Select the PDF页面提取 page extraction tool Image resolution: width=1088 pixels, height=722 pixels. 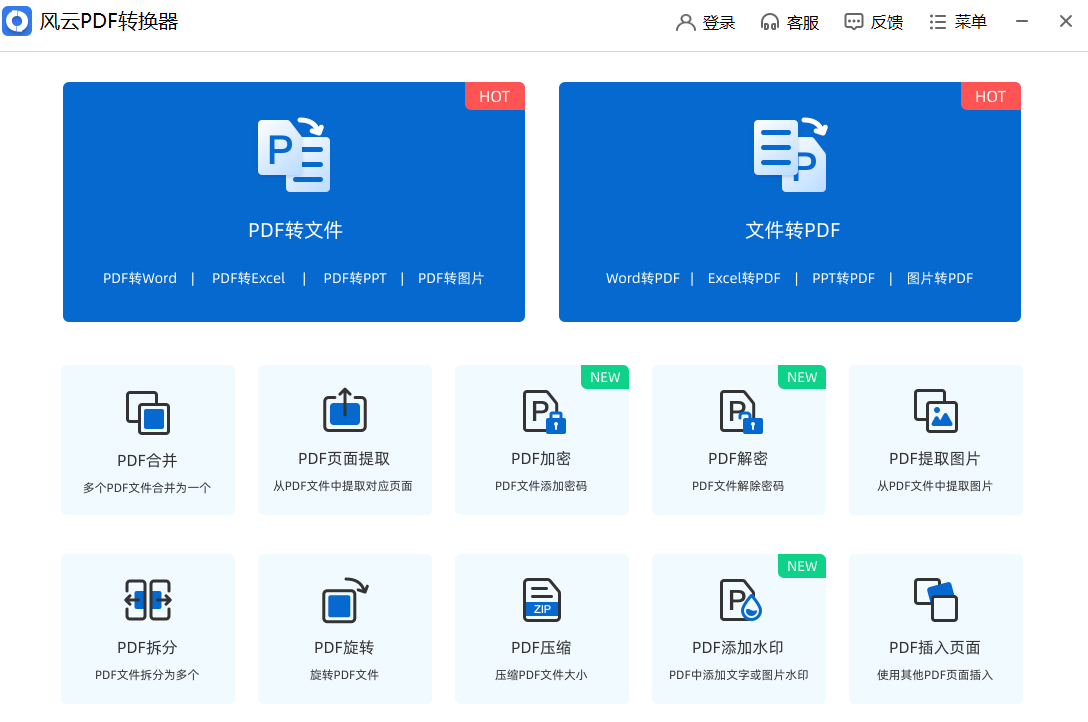coord(344,440)
